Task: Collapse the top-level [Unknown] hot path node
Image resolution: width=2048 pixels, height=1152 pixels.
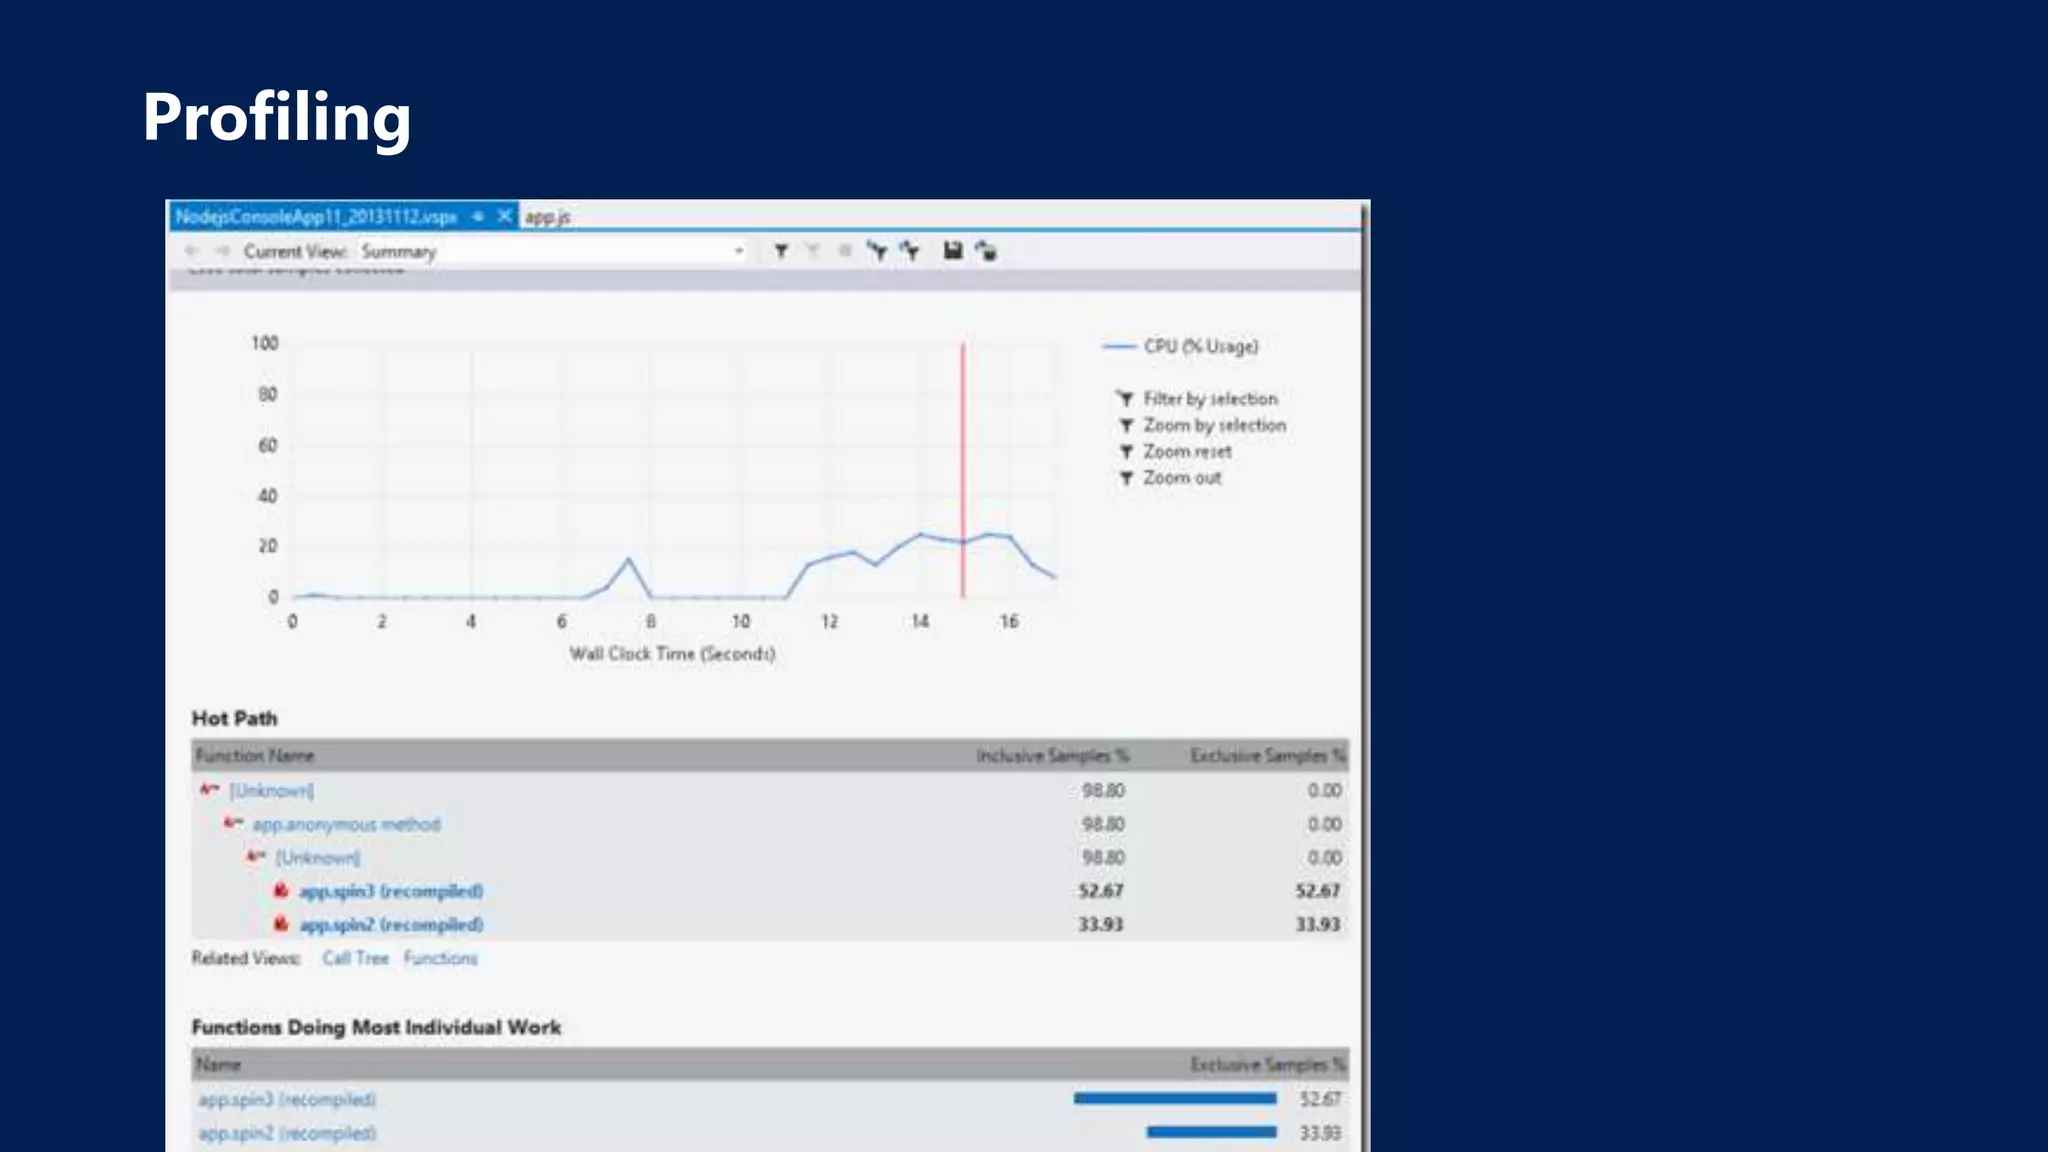Action: click(x=208, y=790)
